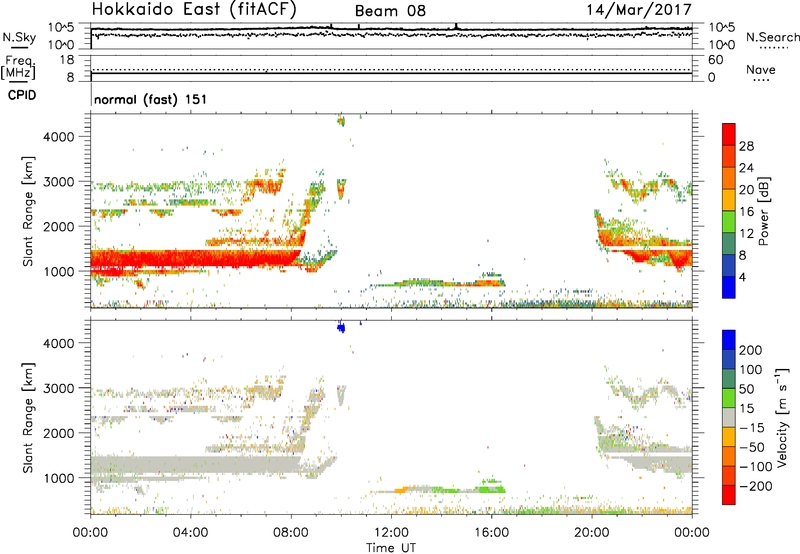Select the 'N.Search' legend label
The height and width of the screenshot is (554, 800).
(773, 37)
